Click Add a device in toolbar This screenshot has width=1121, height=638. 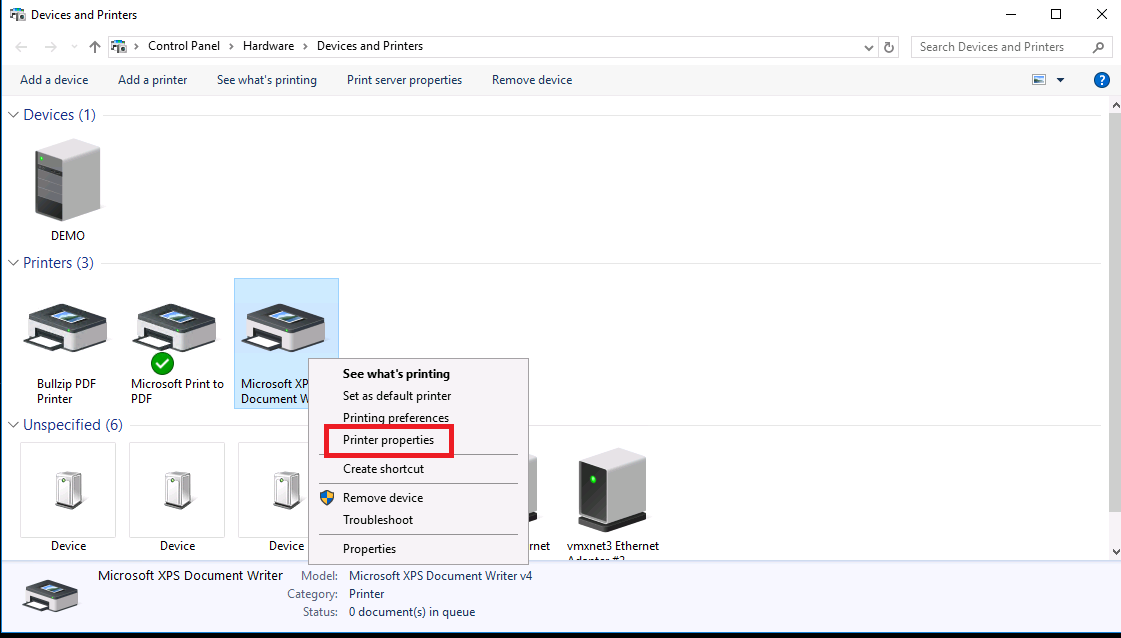54,80
